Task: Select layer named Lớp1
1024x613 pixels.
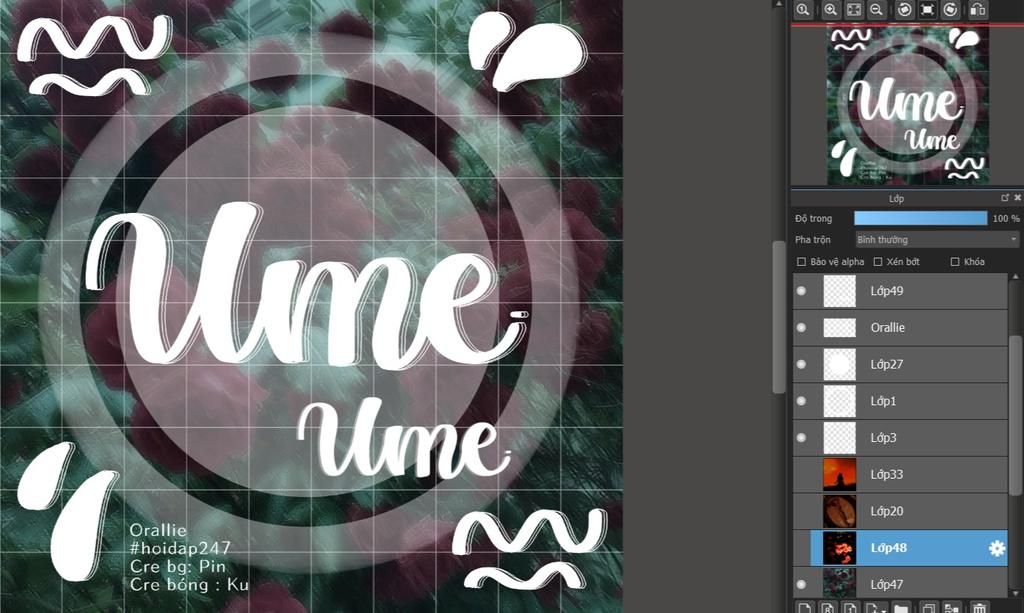Action: 883,401
